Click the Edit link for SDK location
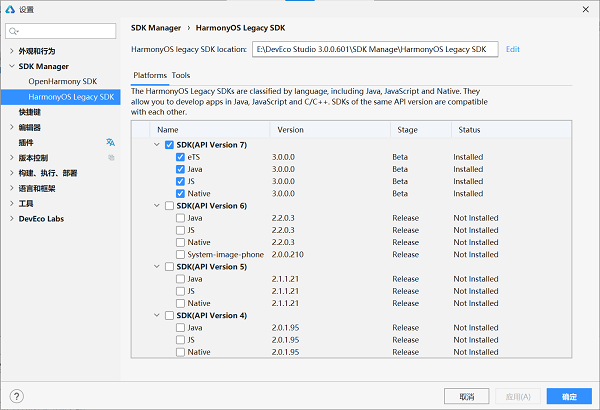 click(513, 48)
